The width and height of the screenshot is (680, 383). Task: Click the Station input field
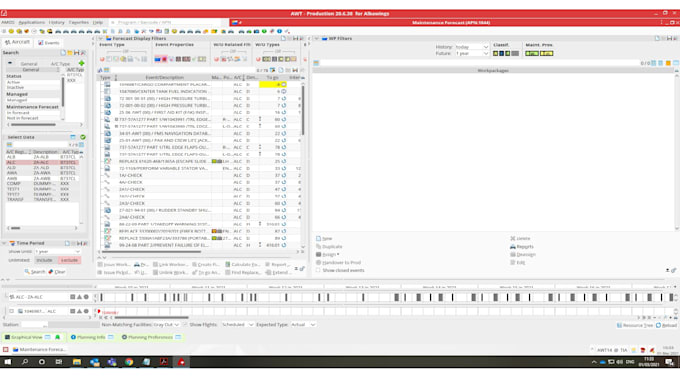34,324
